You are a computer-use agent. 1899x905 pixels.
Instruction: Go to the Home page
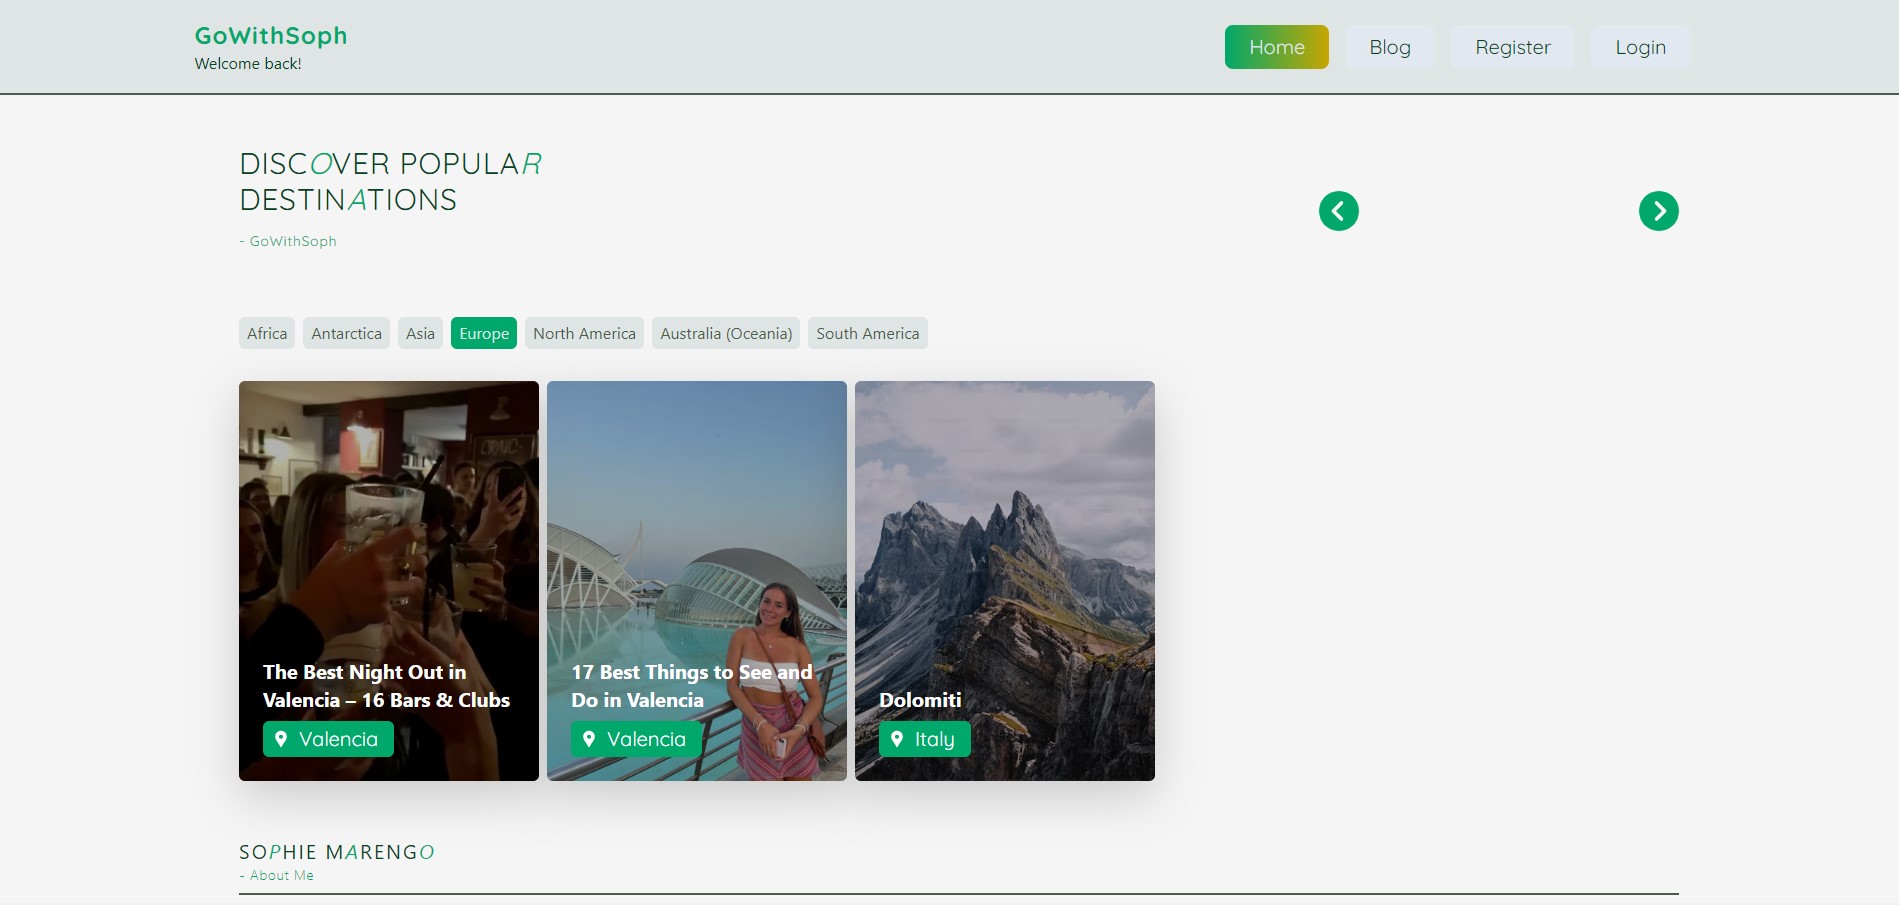[1276, 47]
